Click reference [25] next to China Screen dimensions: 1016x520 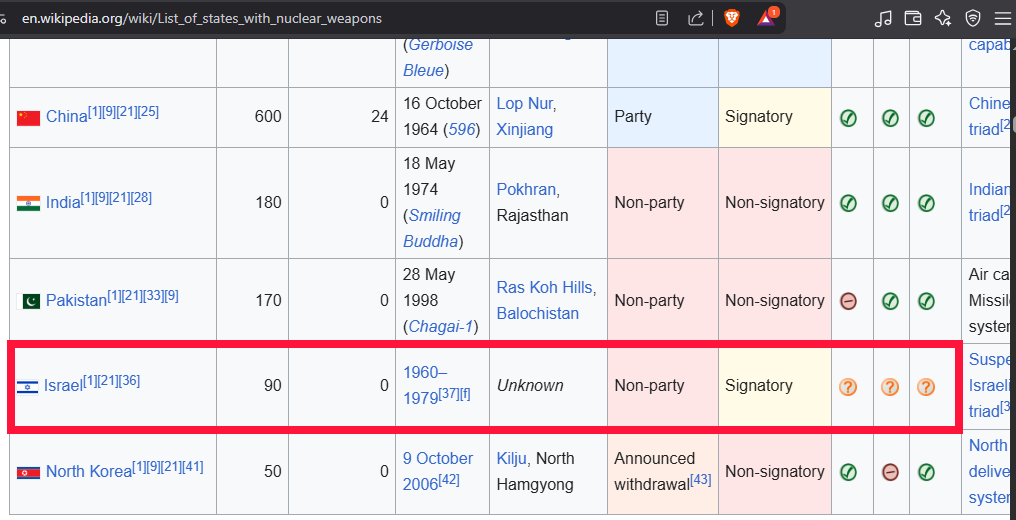(x=148, y=112)
